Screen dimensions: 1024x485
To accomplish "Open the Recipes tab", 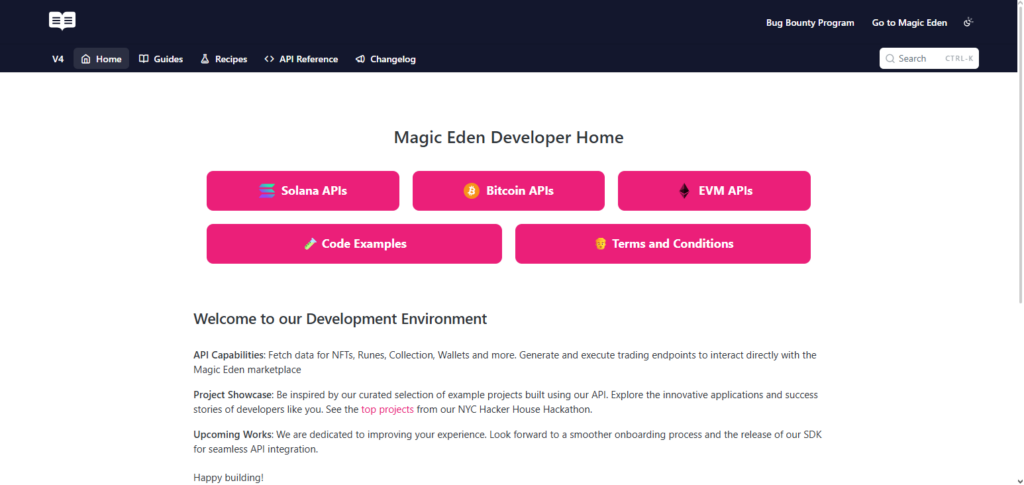I will (223, 59).
